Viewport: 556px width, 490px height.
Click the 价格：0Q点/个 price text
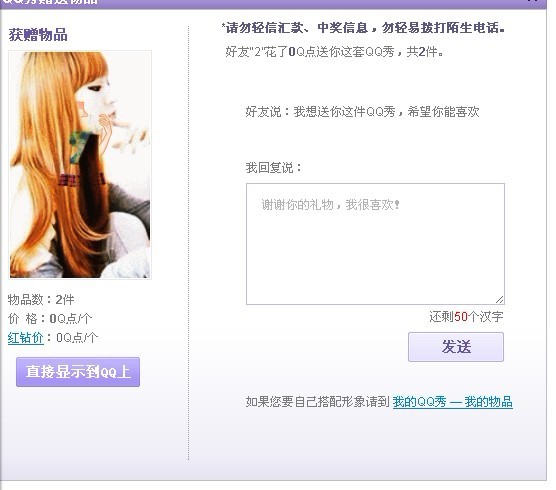coord(50,318)
